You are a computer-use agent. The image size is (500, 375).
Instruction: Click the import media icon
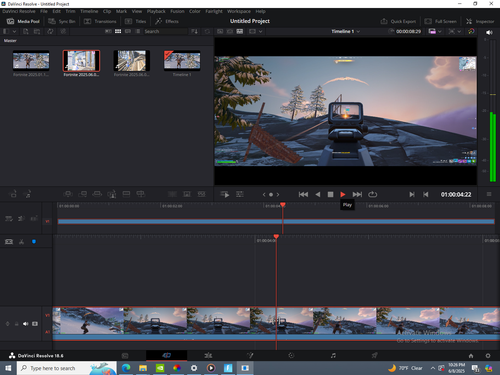tap(26, 31)
